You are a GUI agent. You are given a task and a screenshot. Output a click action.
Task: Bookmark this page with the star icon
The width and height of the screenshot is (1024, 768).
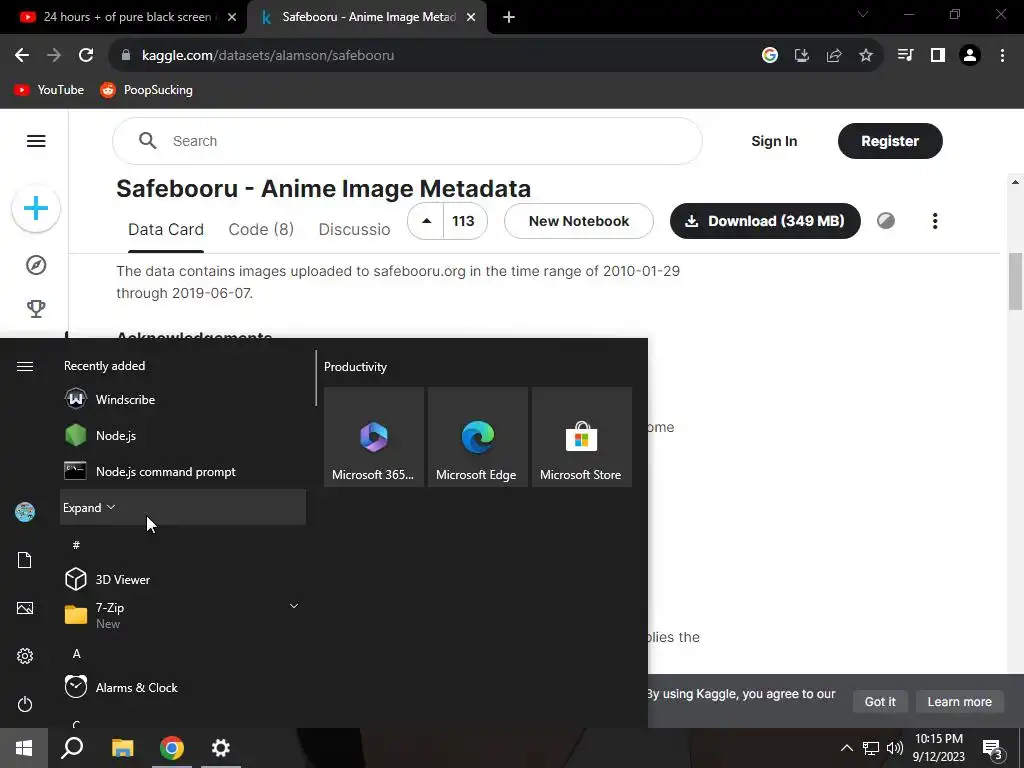click(x=866, y=56)
